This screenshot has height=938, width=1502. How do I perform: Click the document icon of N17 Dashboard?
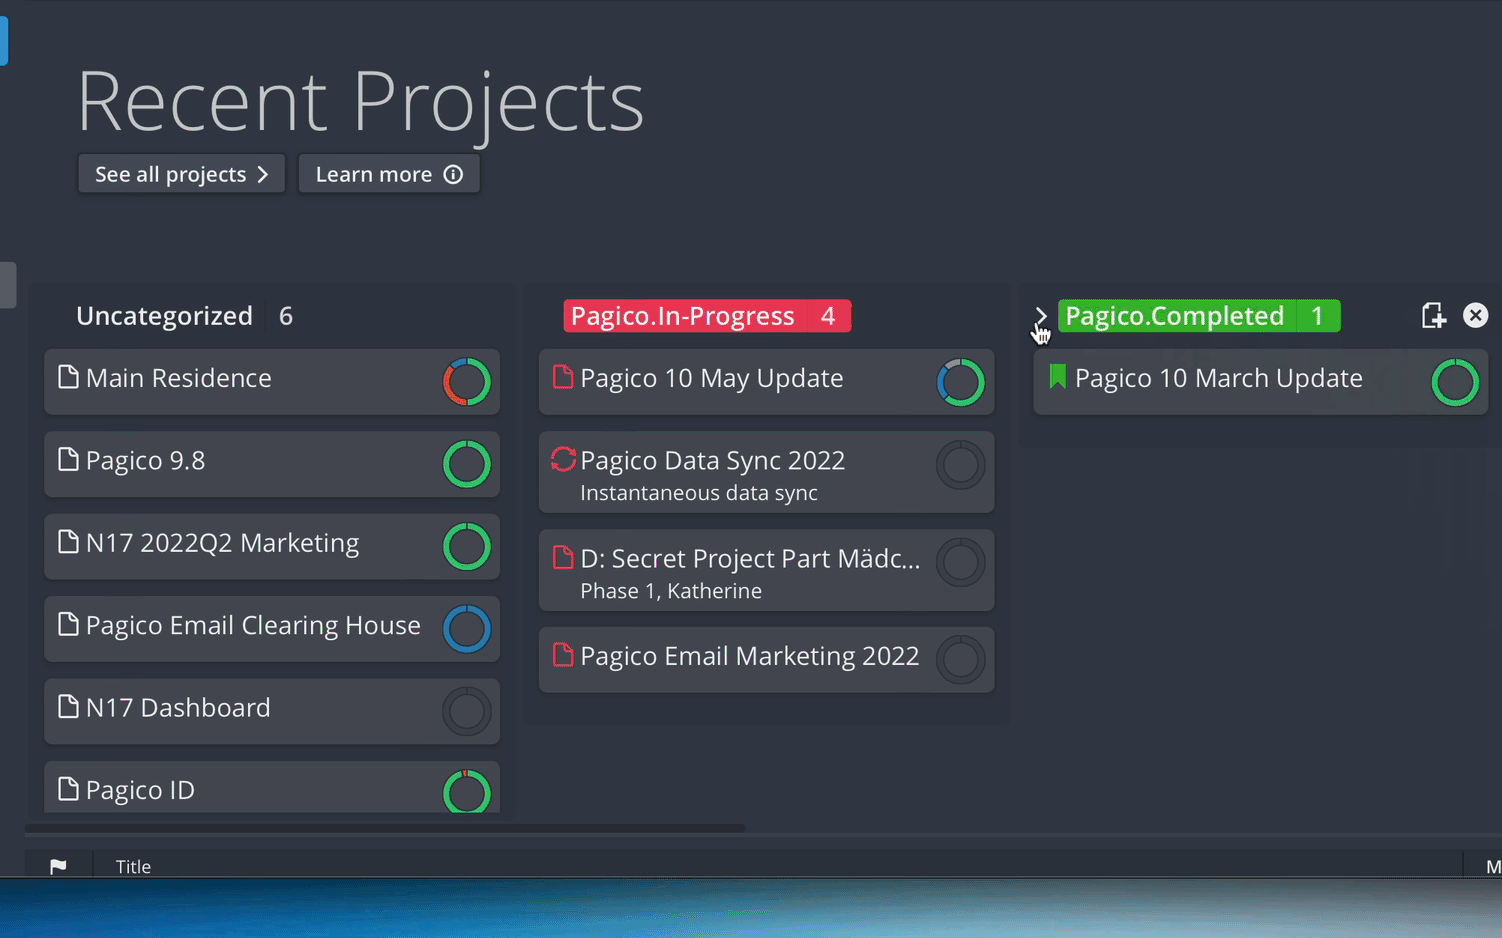pos(68,706)
